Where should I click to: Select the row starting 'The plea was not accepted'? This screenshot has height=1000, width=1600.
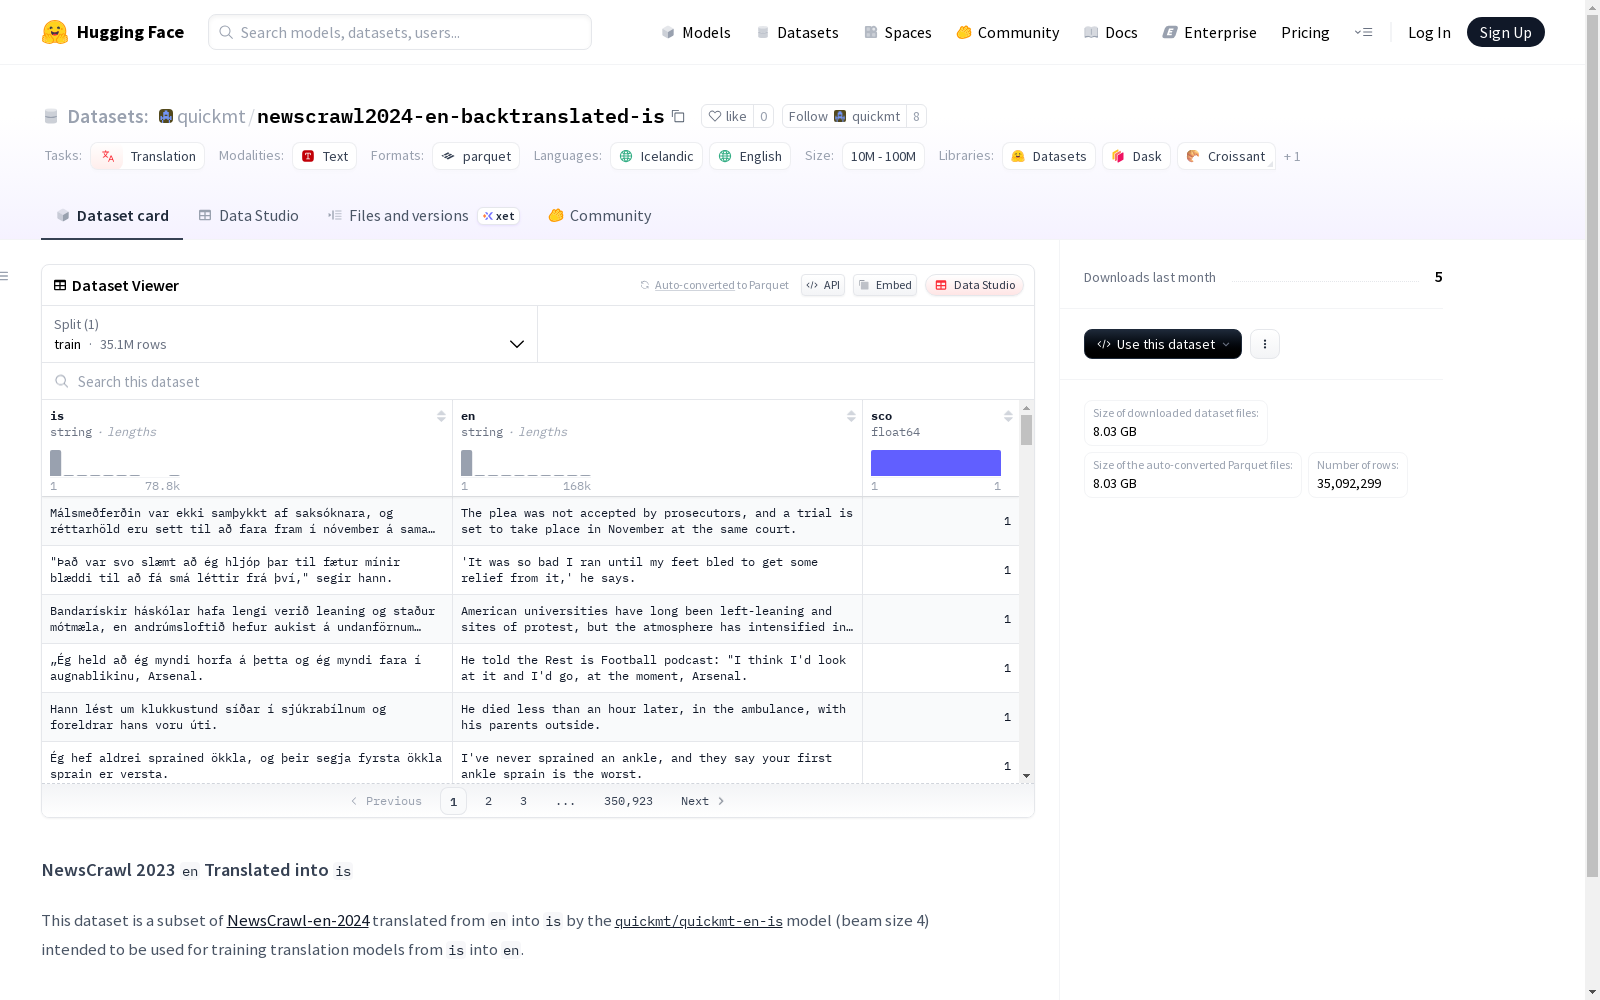[530, 521]
